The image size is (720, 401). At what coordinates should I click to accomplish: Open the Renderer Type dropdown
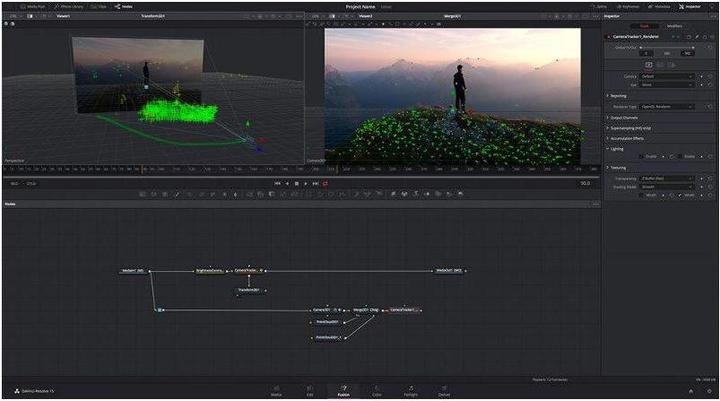click(x=667, y=107)
